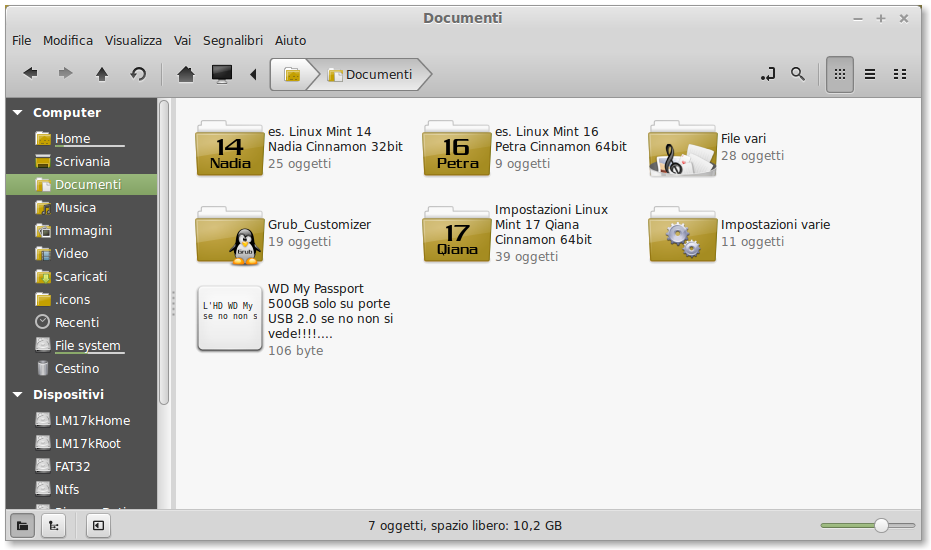The height and width of the screenshot is (550, 931).
Task: Select Documenti in the sidebar
Action: tap(81, 185)
